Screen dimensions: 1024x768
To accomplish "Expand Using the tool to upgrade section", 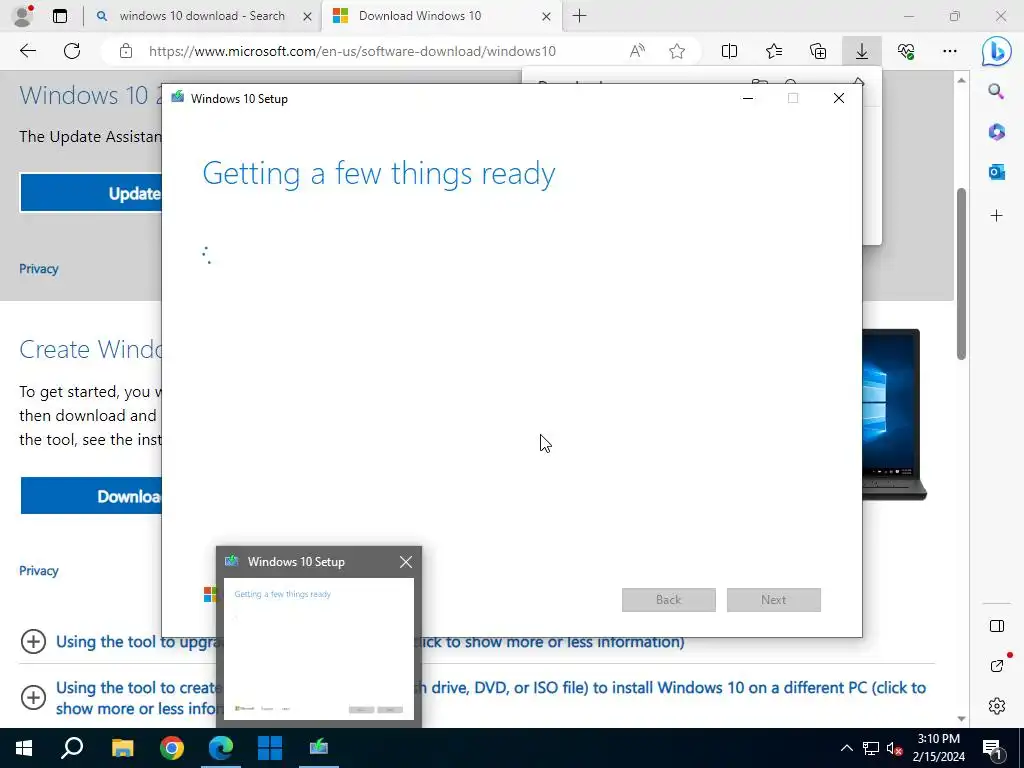I will 33,641.
